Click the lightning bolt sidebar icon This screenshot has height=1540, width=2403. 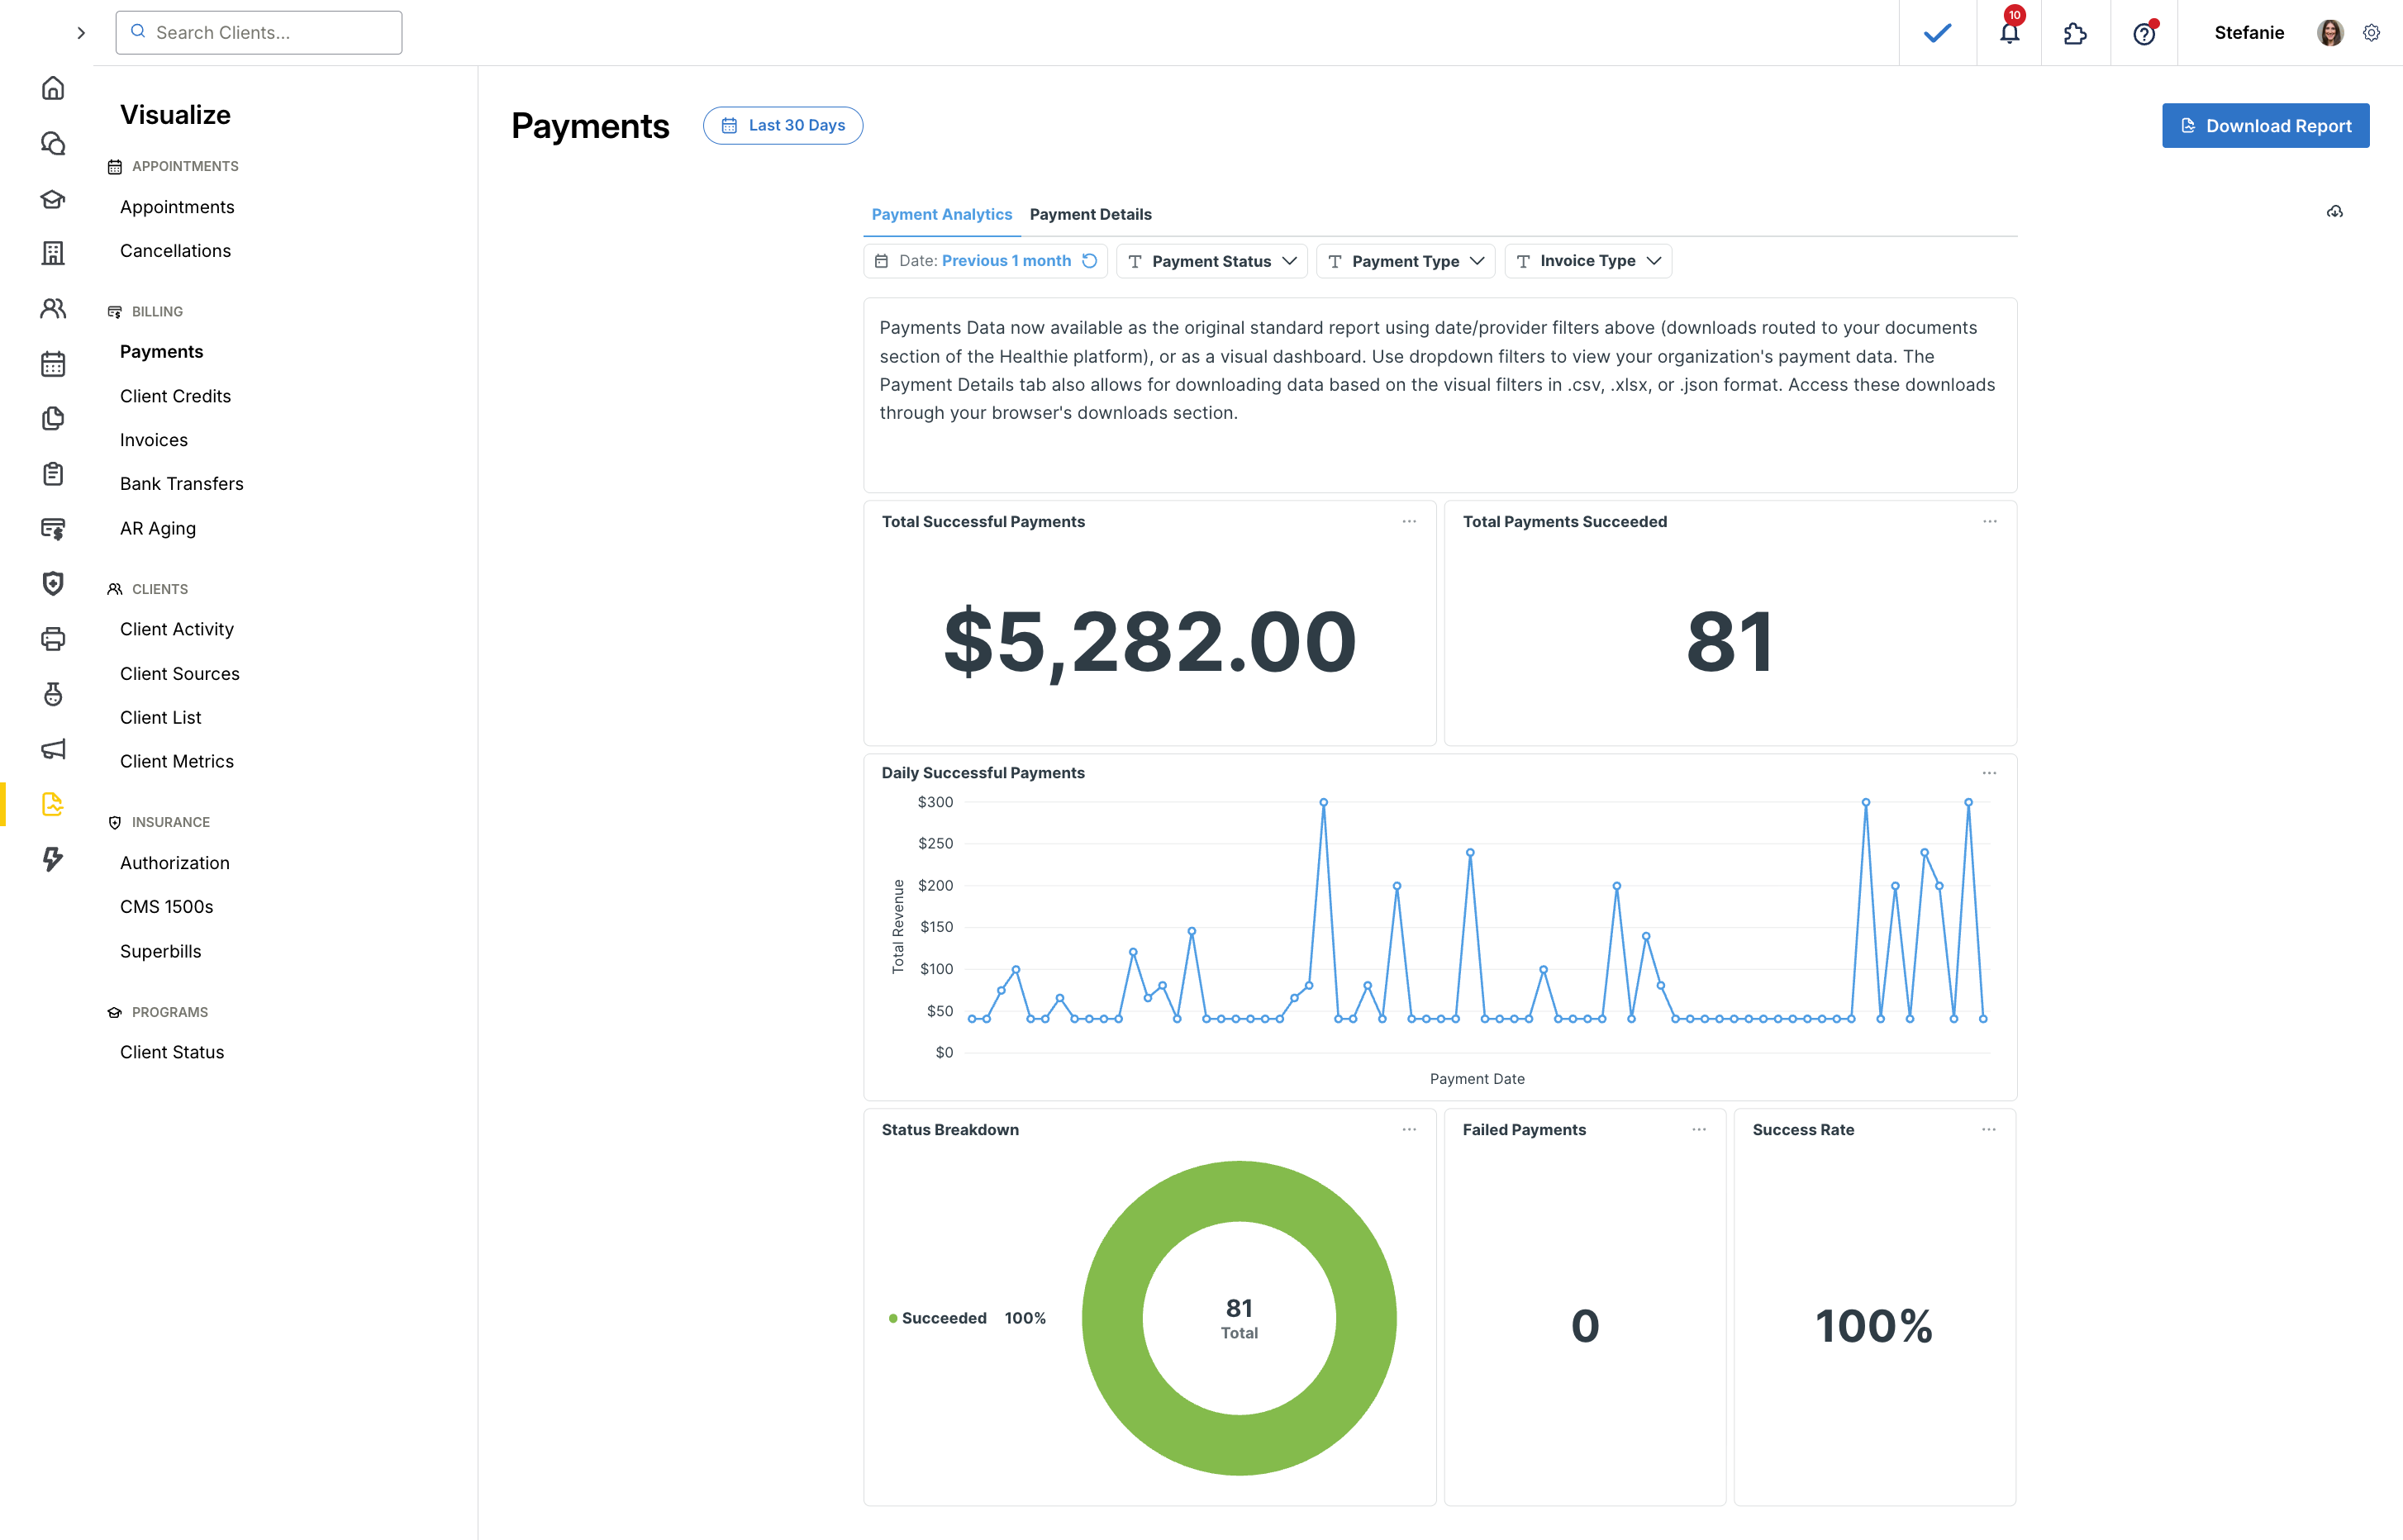click(53, 858)
